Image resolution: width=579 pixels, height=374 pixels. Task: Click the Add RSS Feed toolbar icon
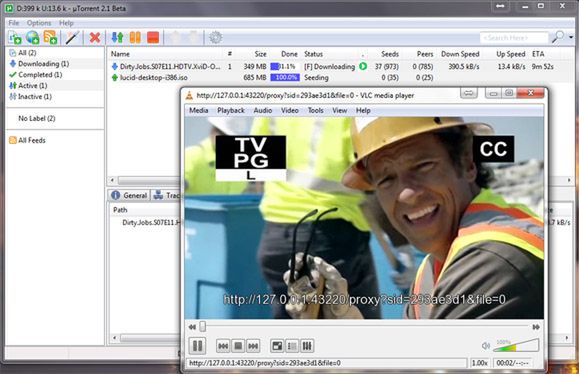coord(51,37)
